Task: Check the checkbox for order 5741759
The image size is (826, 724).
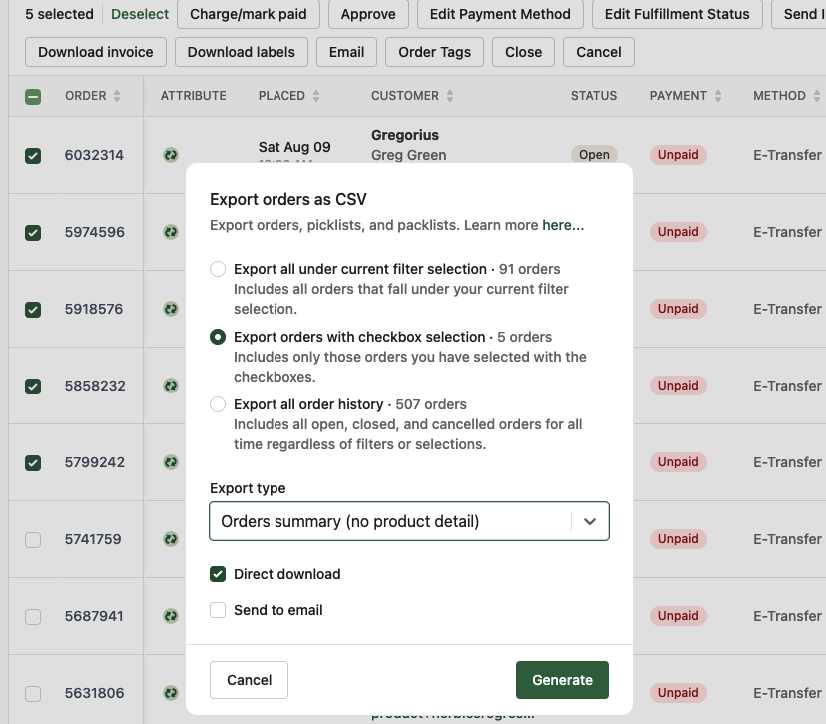Action: [33, 539]
